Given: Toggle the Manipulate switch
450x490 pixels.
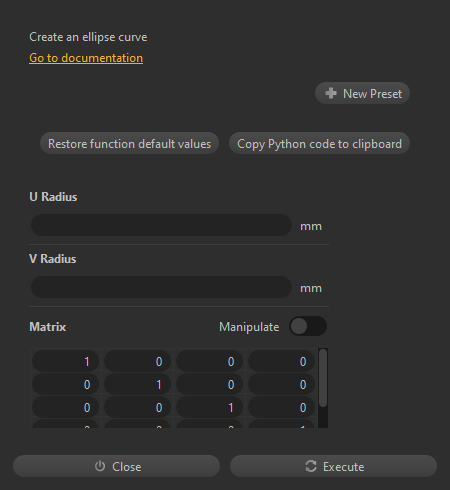Looking at the screenshot, I should [x=308, y=326].
